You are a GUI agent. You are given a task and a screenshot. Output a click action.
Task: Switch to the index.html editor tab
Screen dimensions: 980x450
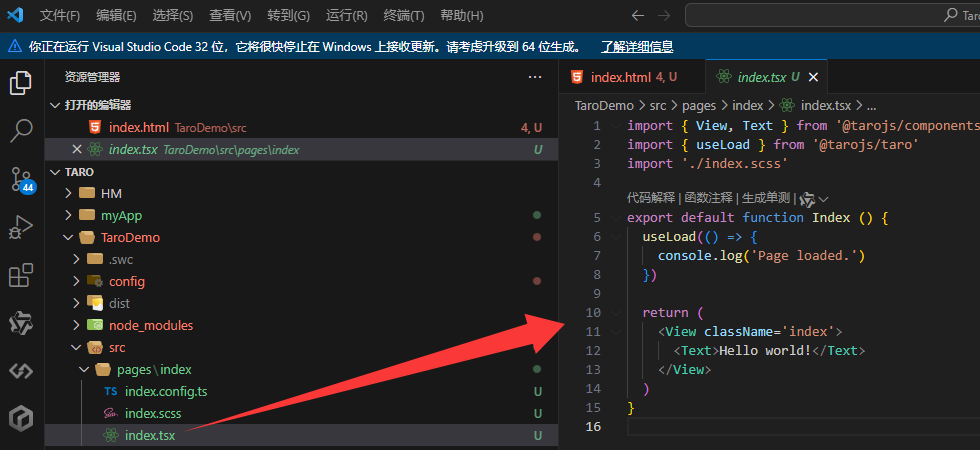coord(632,77)
